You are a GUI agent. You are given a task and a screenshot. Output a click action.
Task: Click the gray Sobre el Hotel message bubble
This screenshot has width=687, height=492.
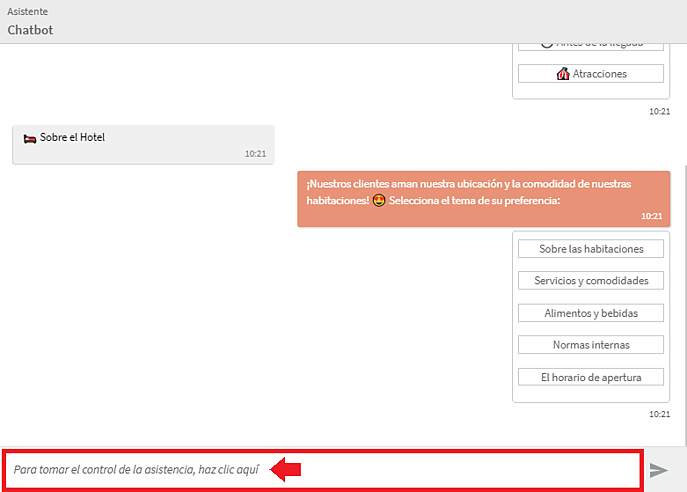click(x=143, y=145)
